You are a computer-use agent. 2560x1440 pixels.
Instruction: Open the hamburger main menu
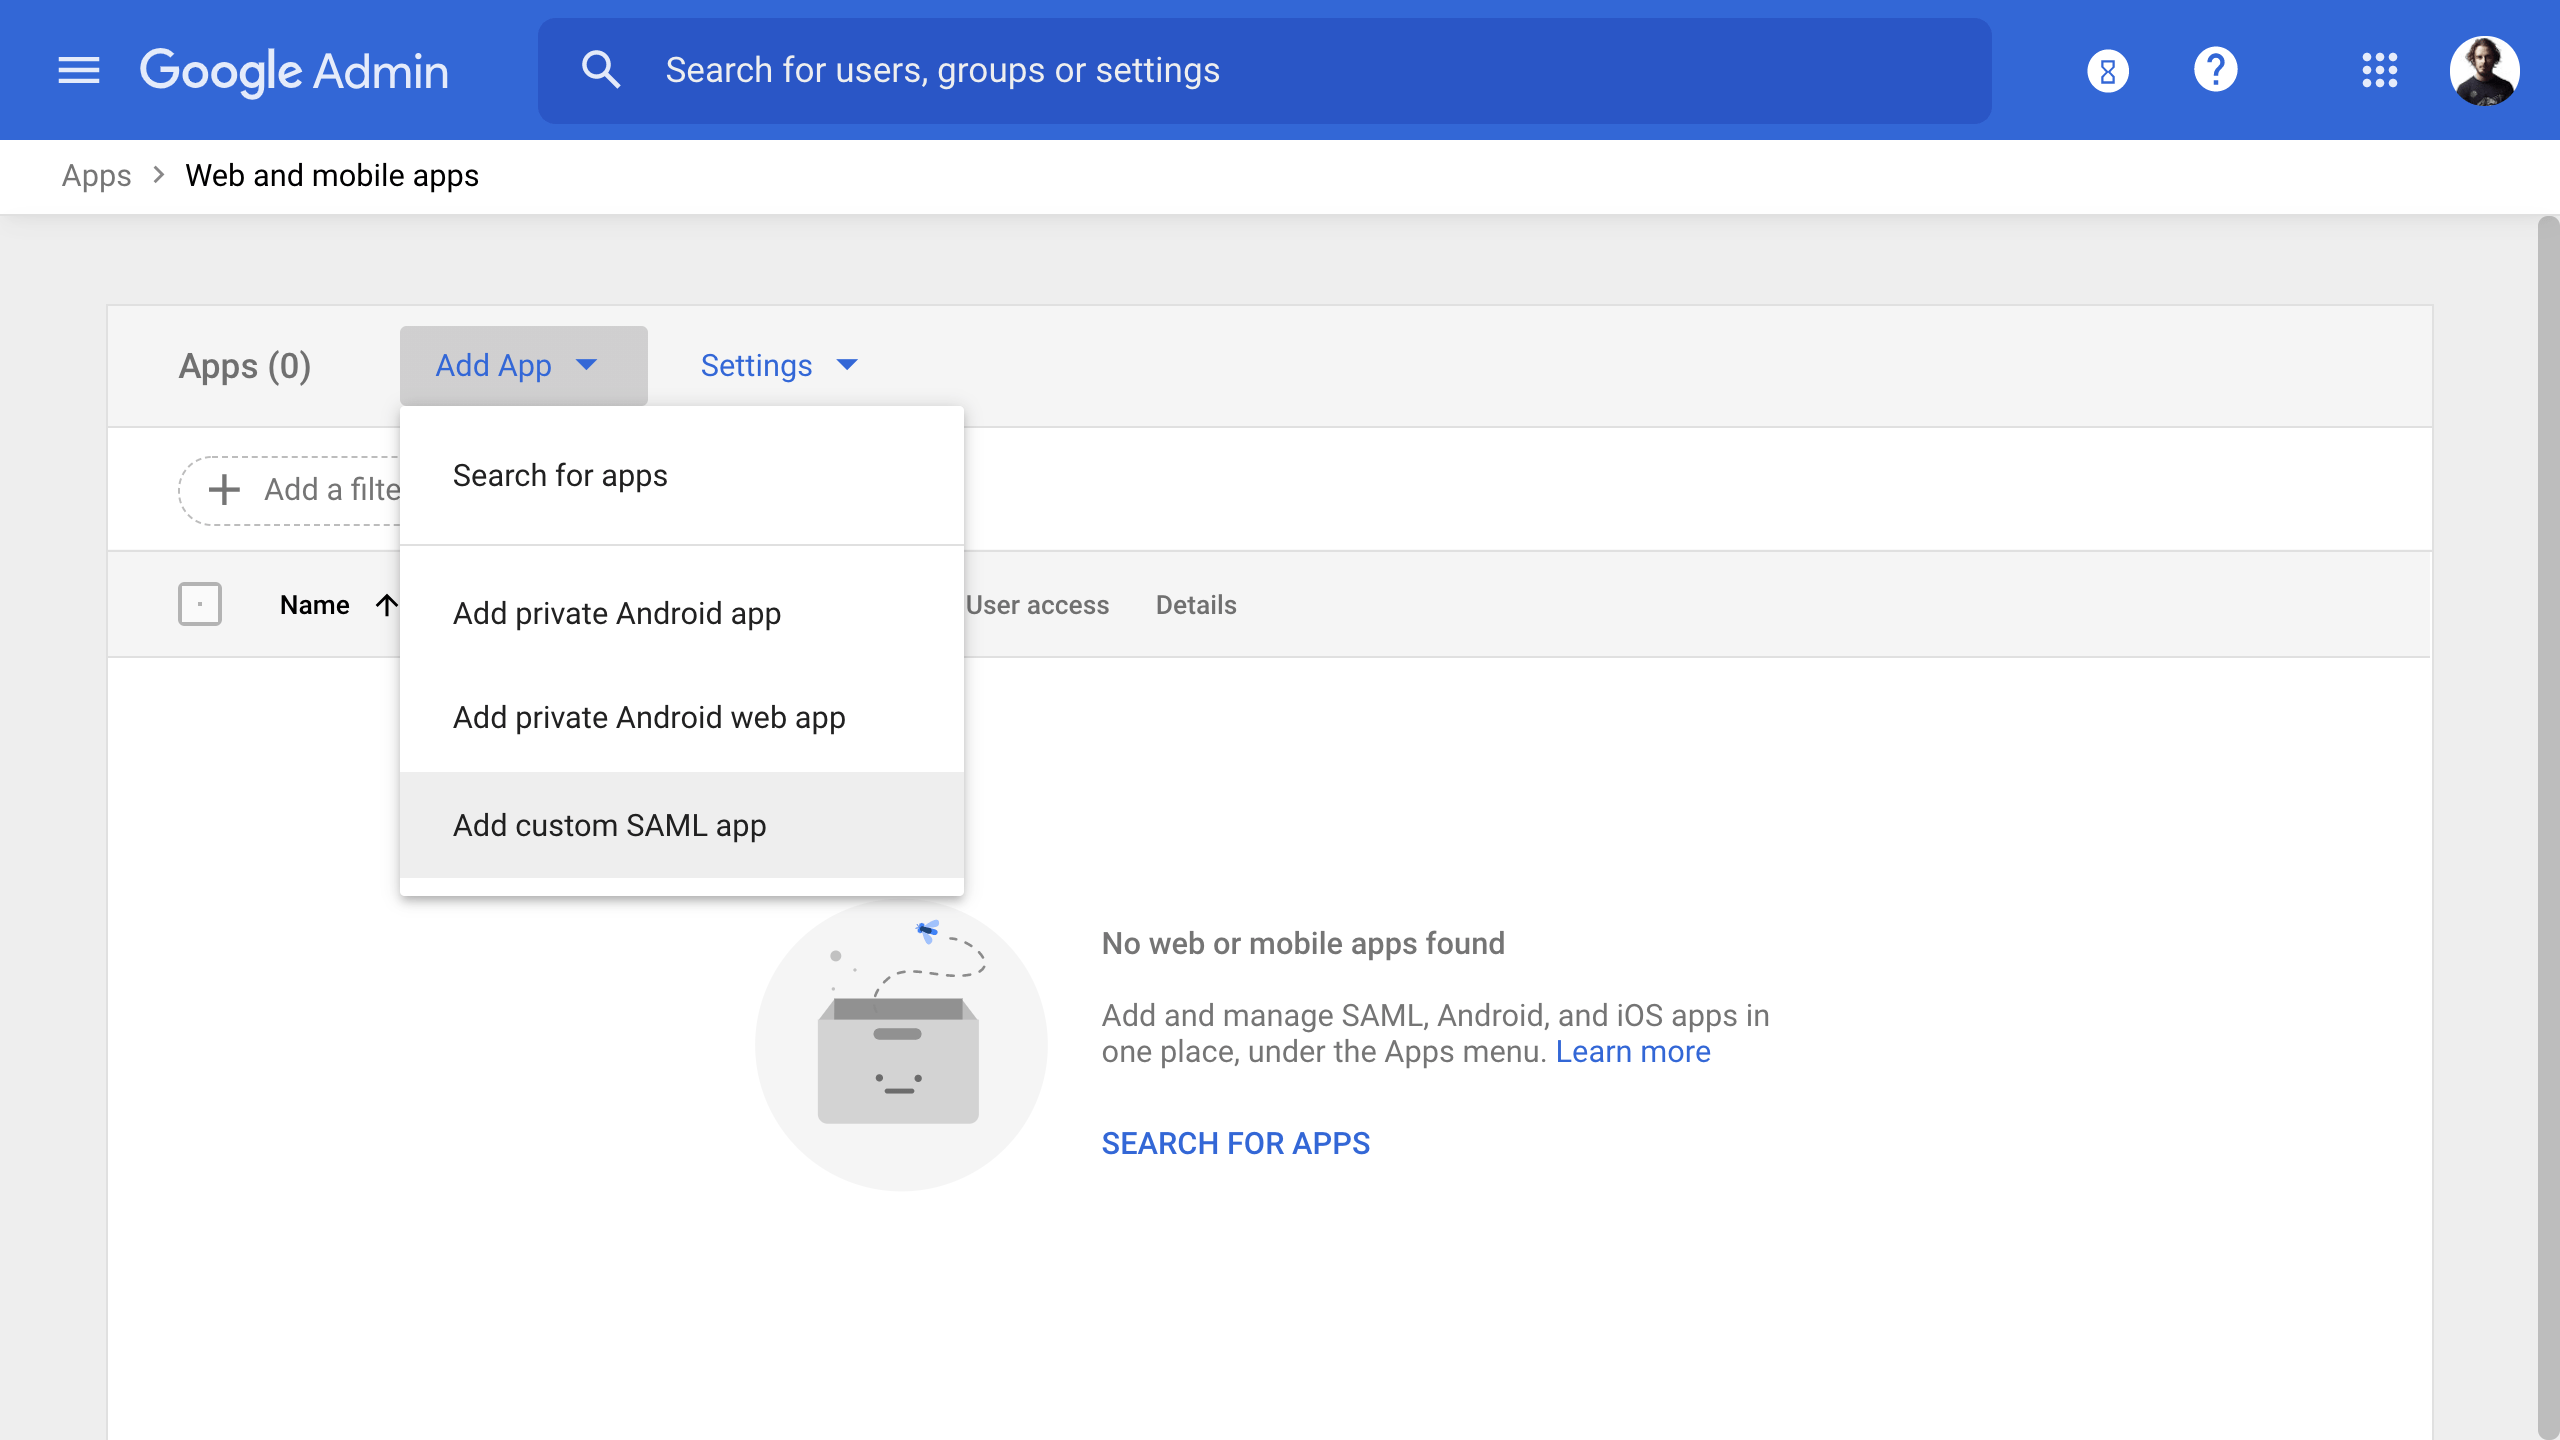point(79,70)
